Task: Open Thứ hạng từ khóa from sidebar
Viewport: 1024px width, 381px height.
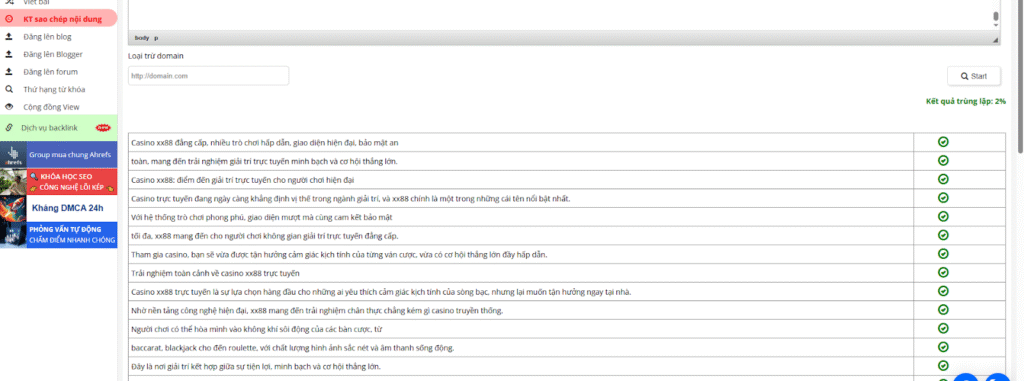Action: [54, 90]
